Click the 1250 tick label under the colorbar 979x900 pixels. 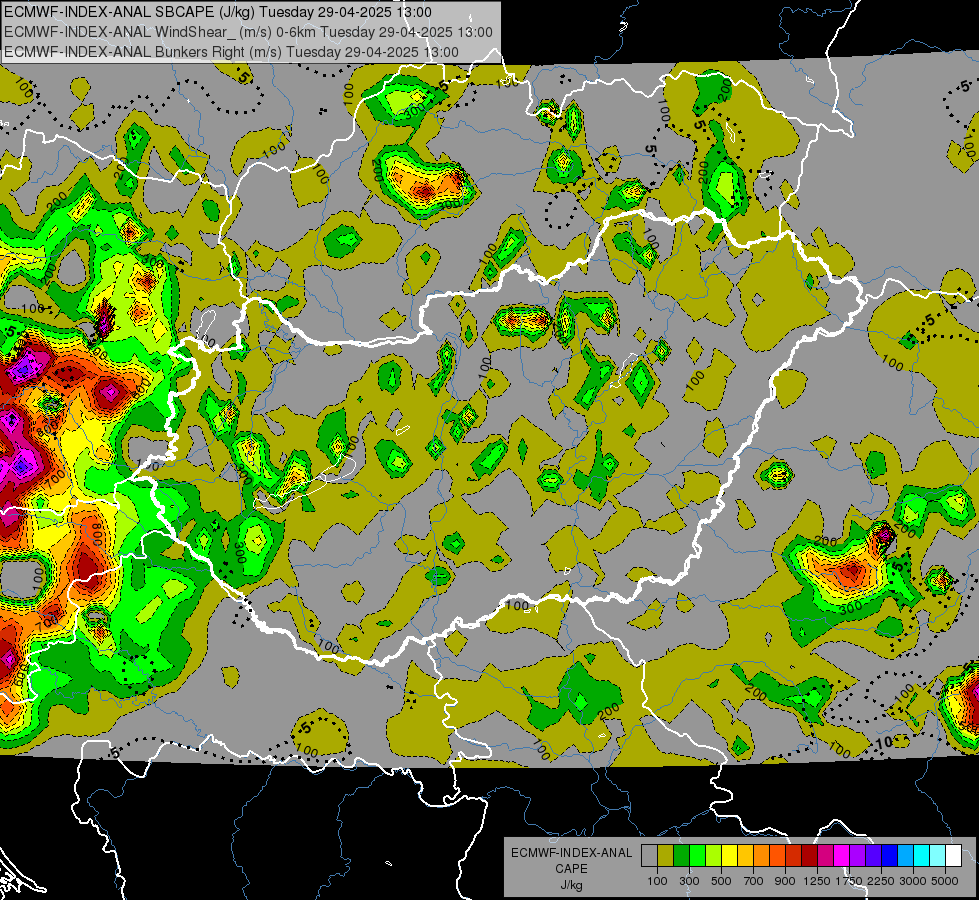(x=817, y=881)
